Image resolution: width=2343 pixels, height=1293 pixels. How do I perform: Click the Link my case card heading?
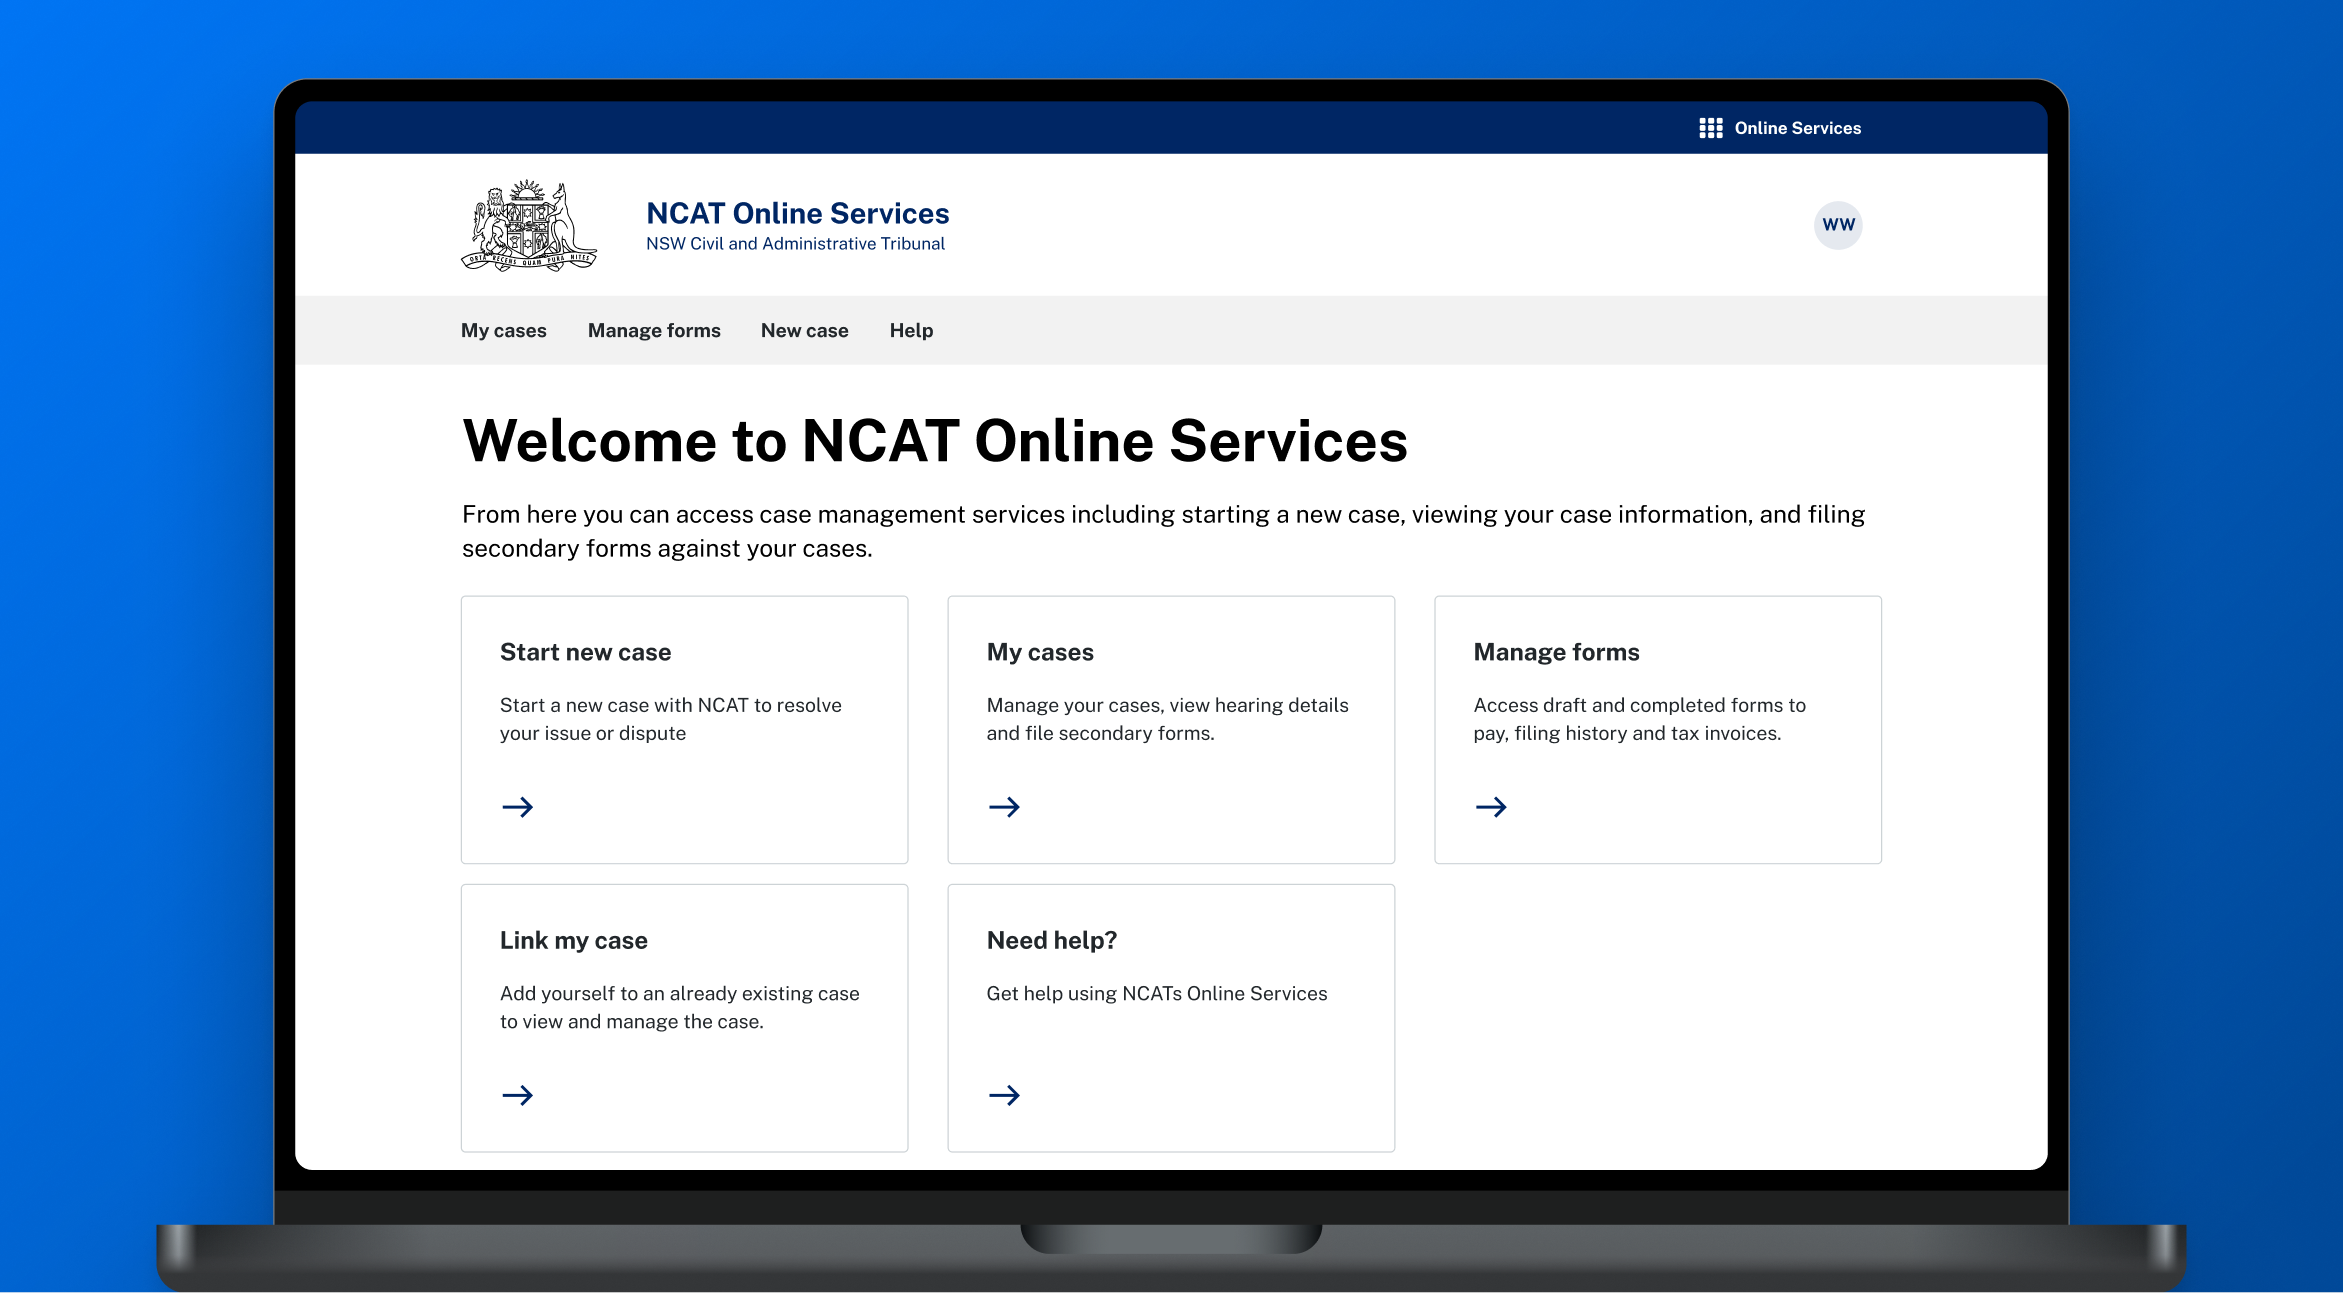573,940
